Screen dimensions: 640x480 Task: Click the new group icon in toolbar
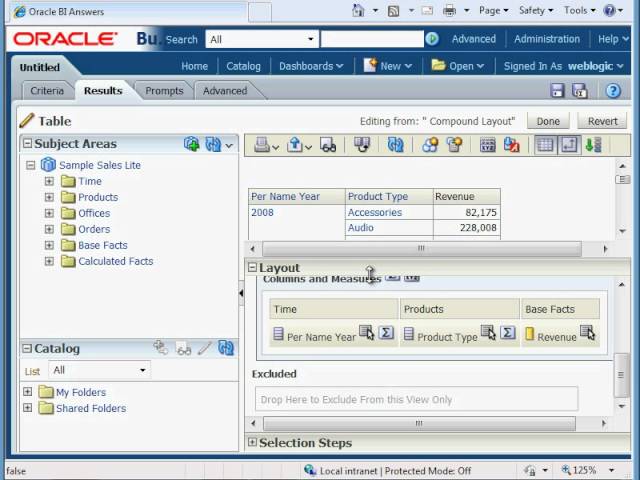430,145
